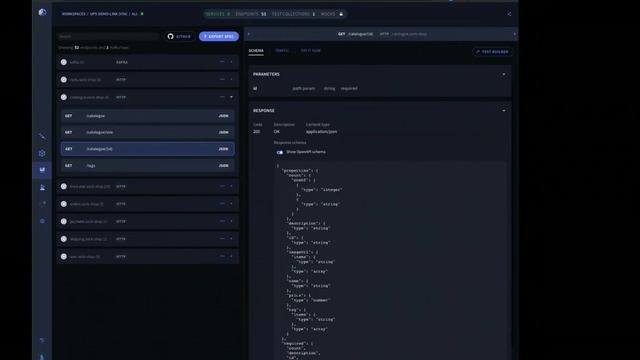This screenshot has height=360, width=640.
Task: Open the third tab after TRAFFIC
Action: [311, 51]
